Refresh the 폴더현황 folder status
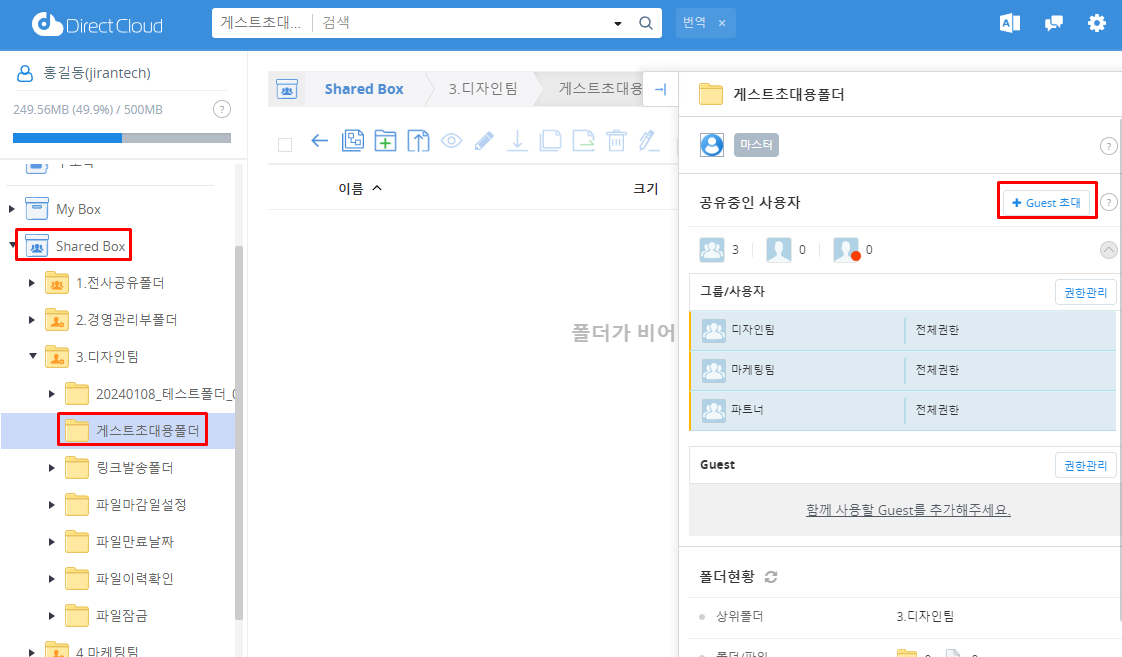1122x657 pixels. 771,577
